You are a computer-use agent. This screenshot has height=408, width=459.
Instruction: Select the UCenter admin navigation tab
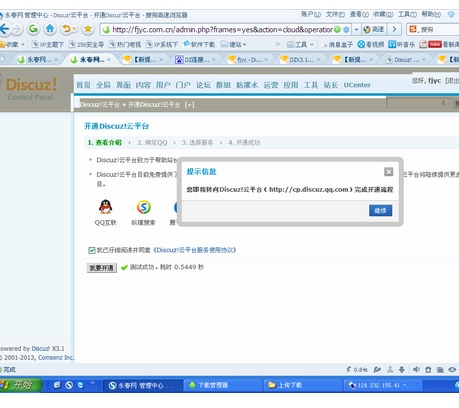click(x=357, y=85)
